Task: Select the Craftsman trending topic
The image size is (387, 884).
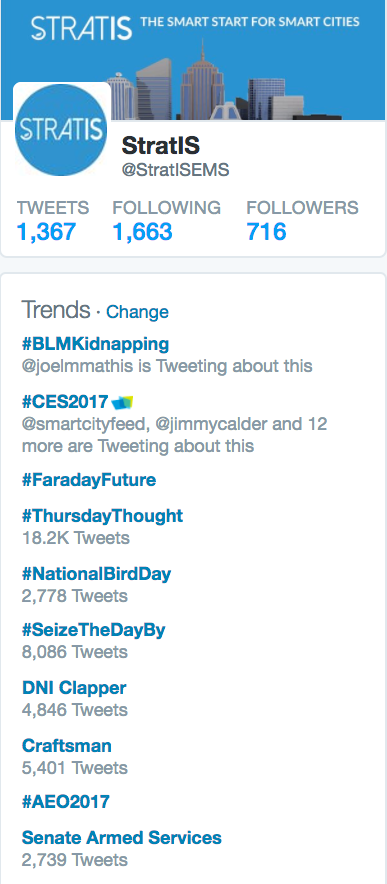Action: point(67,746)
